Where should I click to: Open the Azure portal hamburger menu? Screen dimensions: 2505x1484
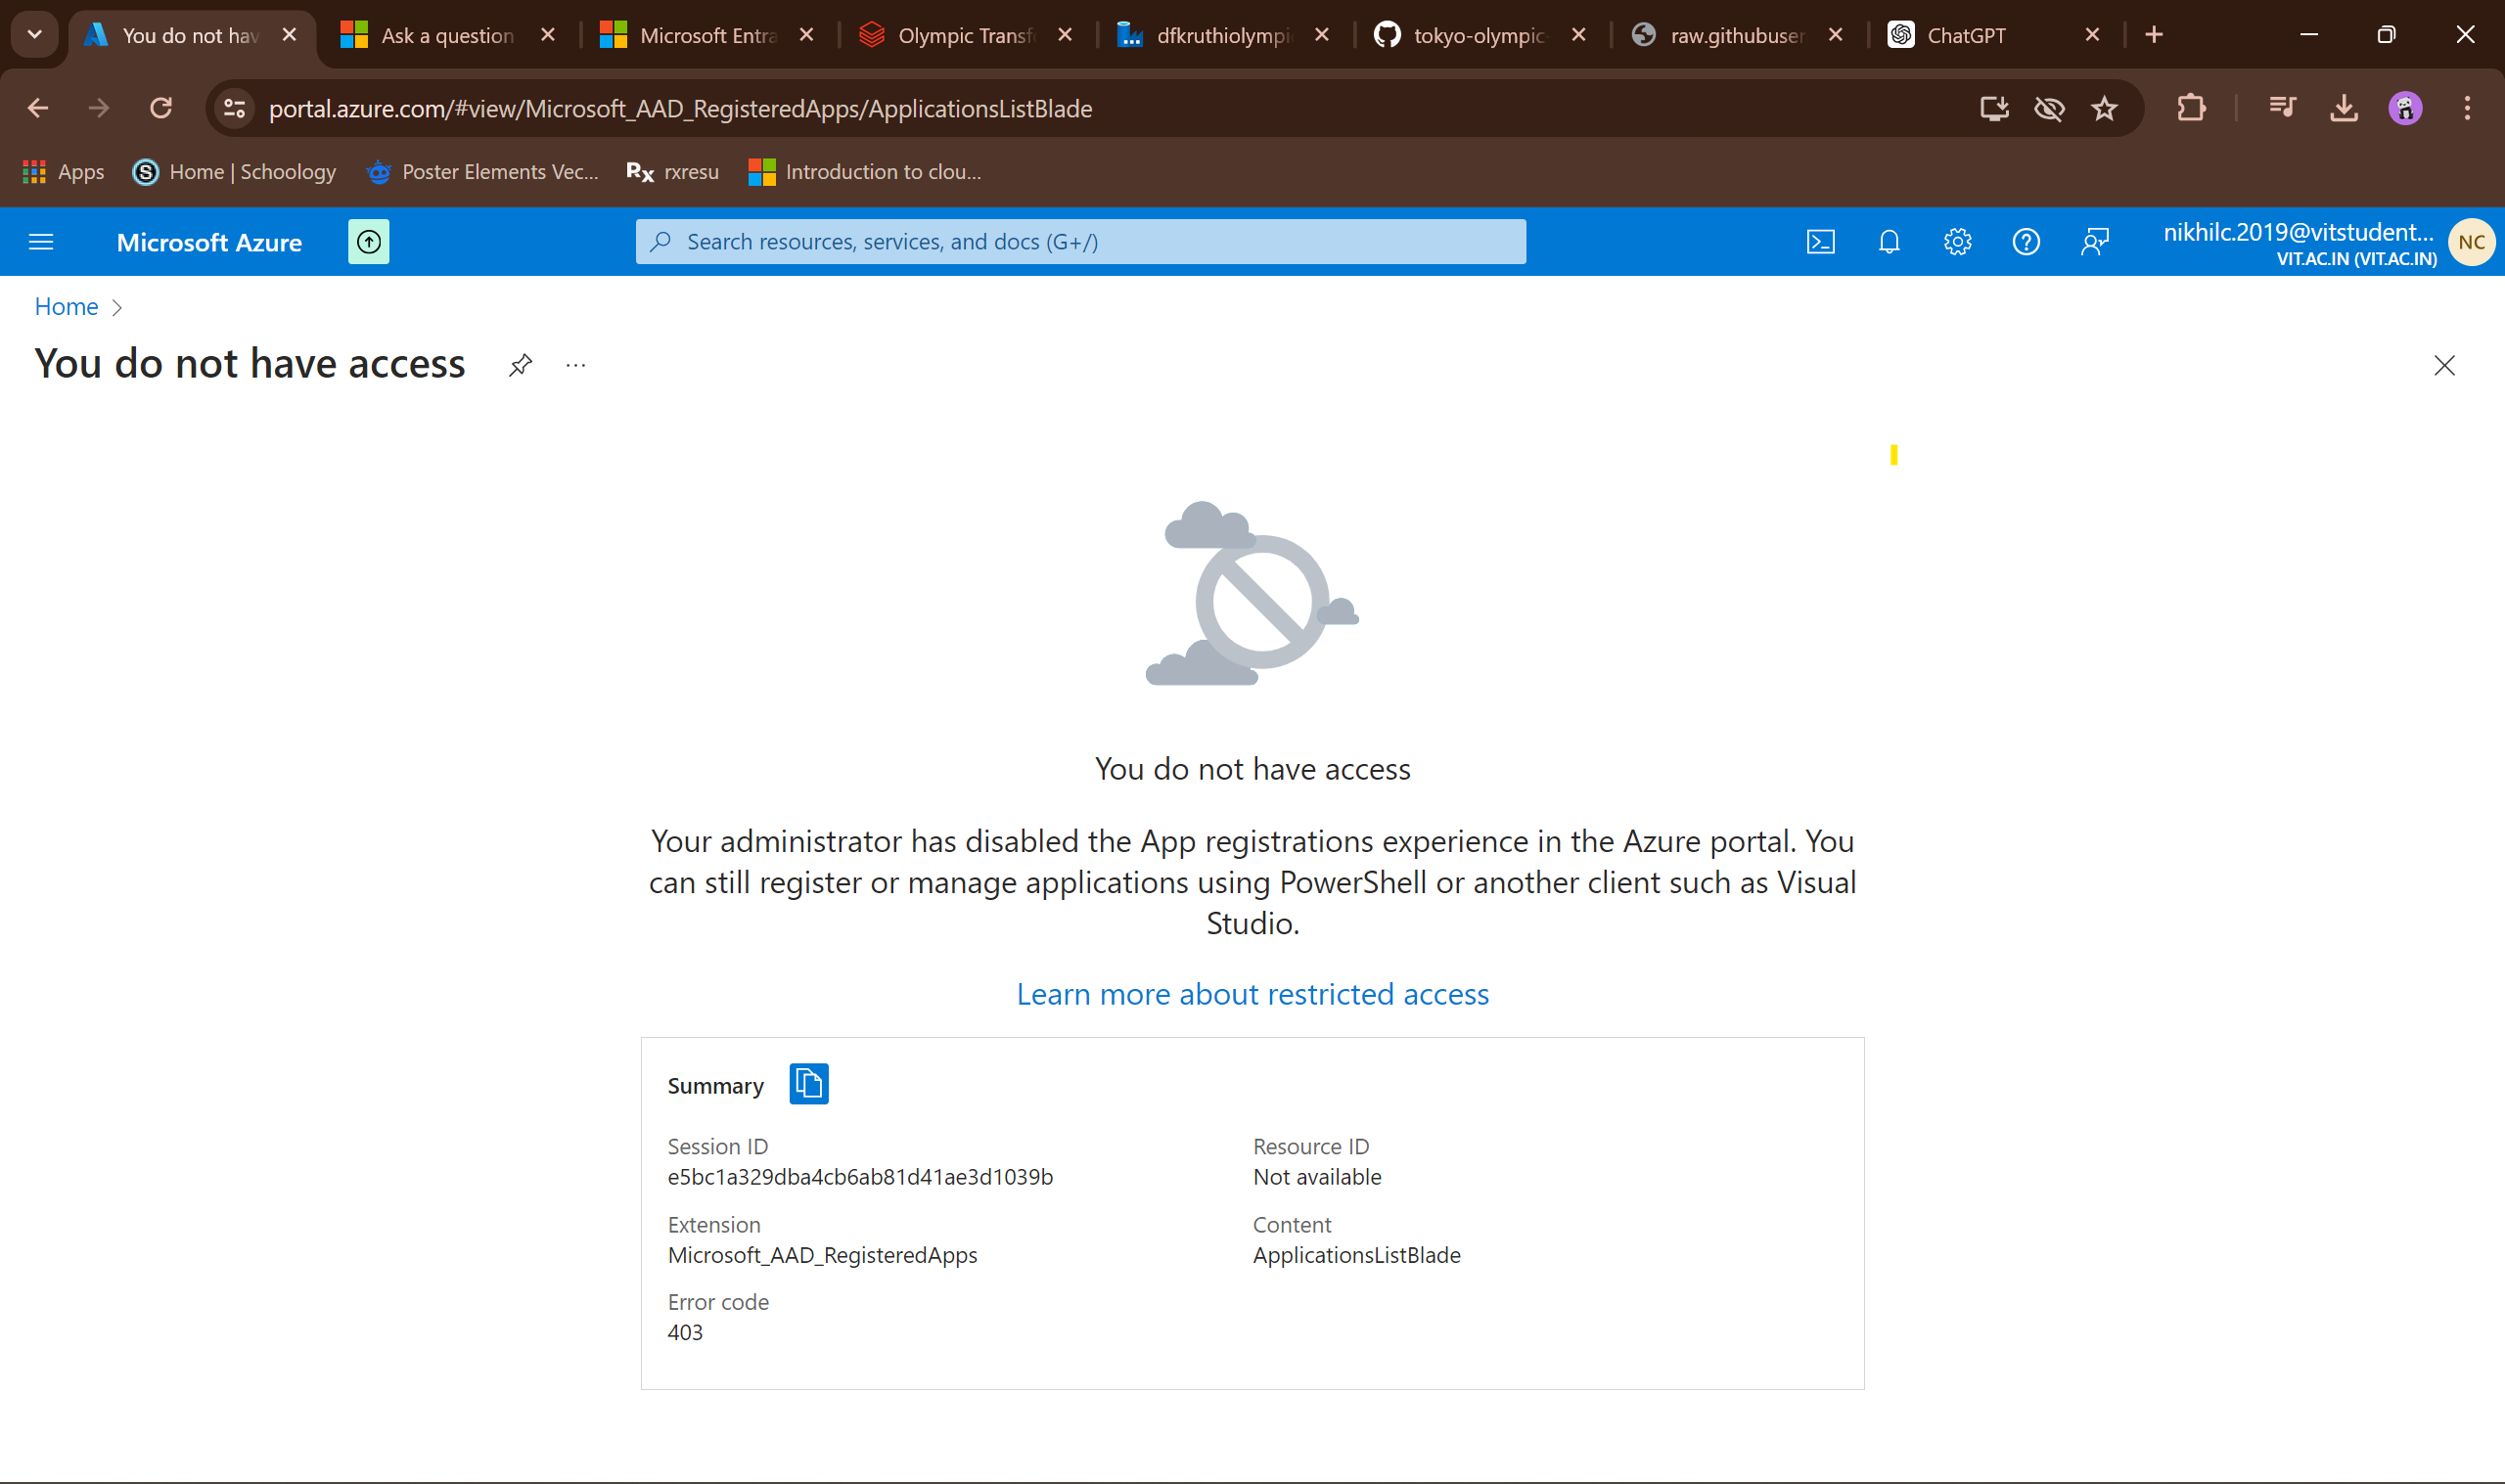[41, 242]
